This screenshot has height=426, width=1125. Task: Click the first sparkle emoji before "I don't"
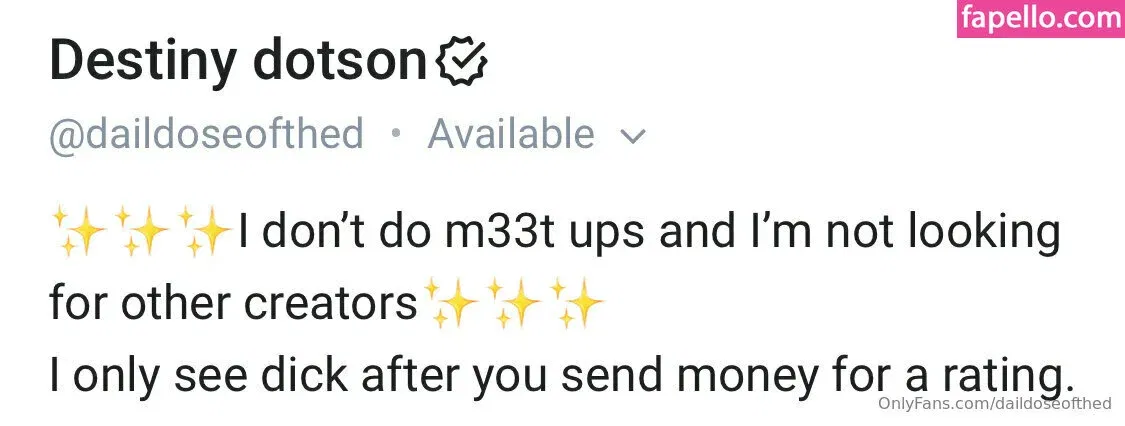pos(80,232)
